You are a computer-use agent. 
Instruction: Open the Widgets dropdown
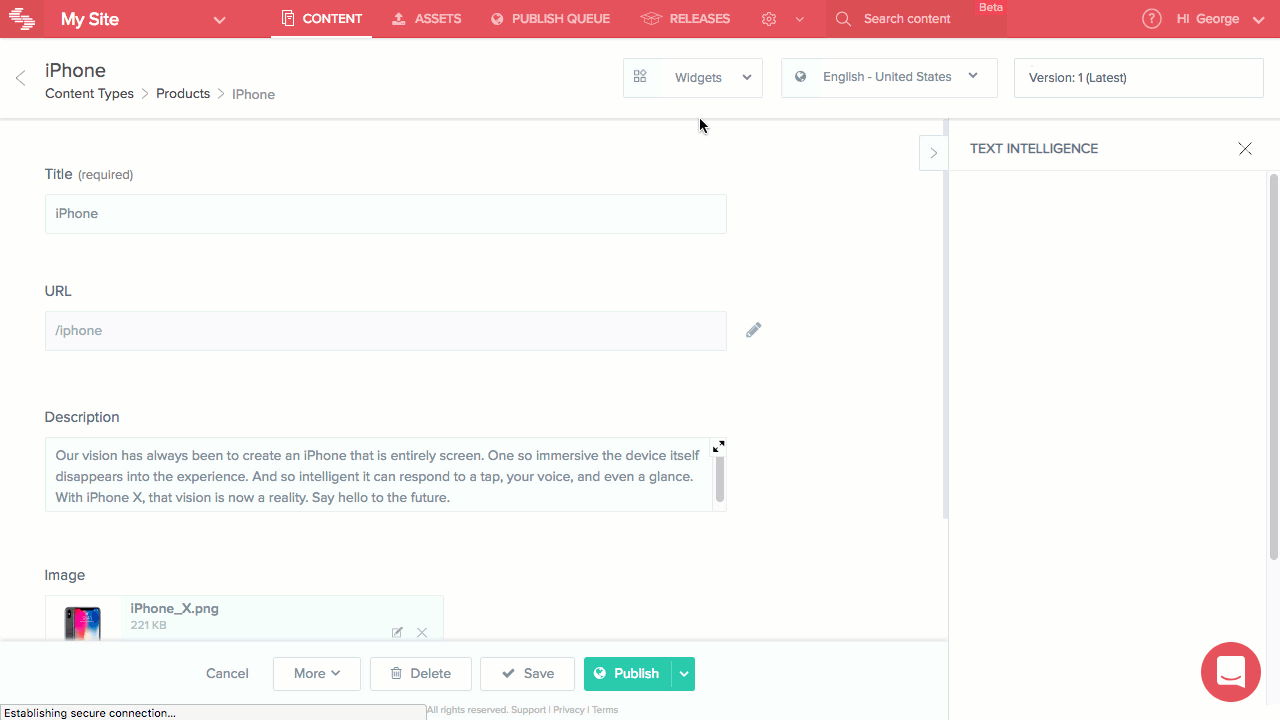coord(693,77)
